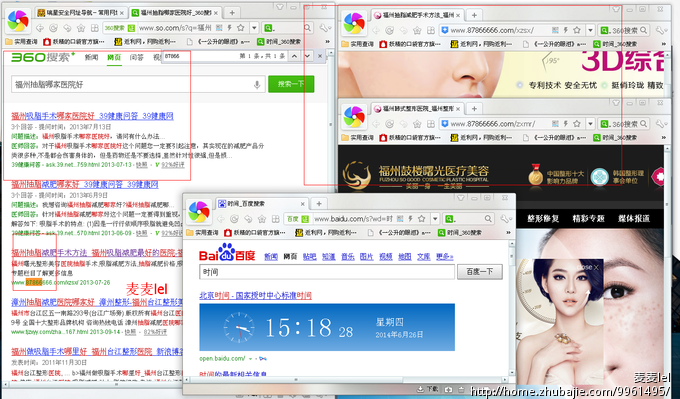Open 地图 link on Baidu page

point(405,257)
